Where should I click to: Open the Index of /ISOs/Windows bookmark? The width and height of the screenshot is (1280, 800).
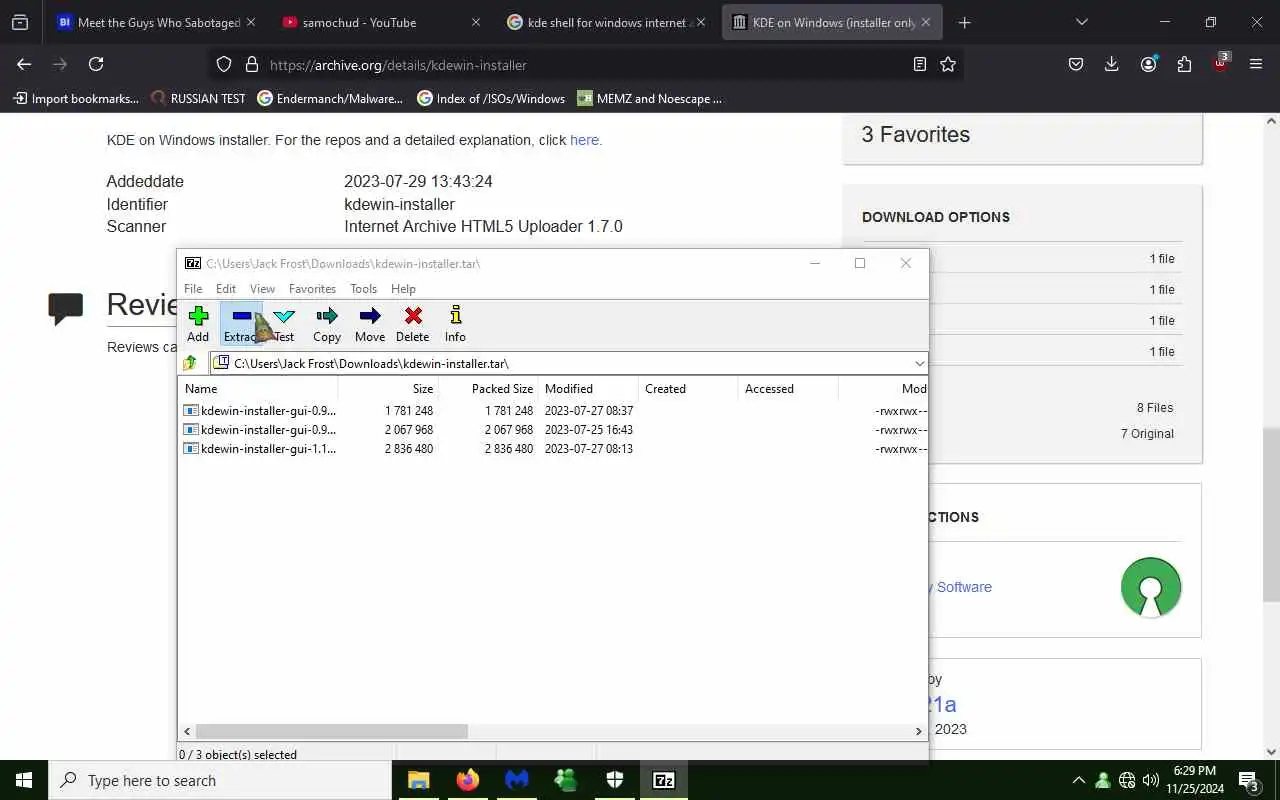pos(491,98)
